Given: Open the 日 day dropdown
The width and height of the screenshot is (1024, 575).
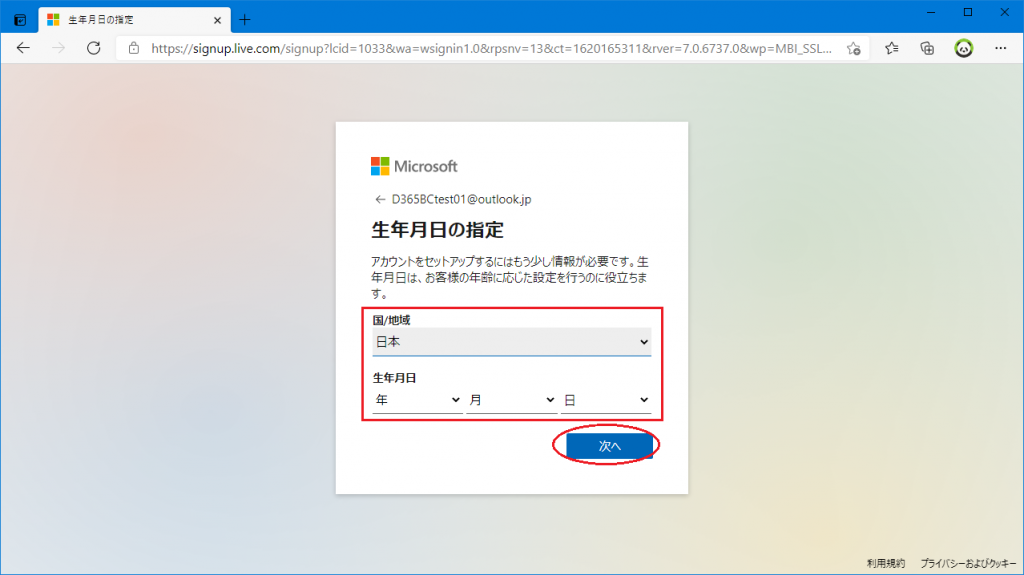Looking at the screenshot, I should 606,400.
